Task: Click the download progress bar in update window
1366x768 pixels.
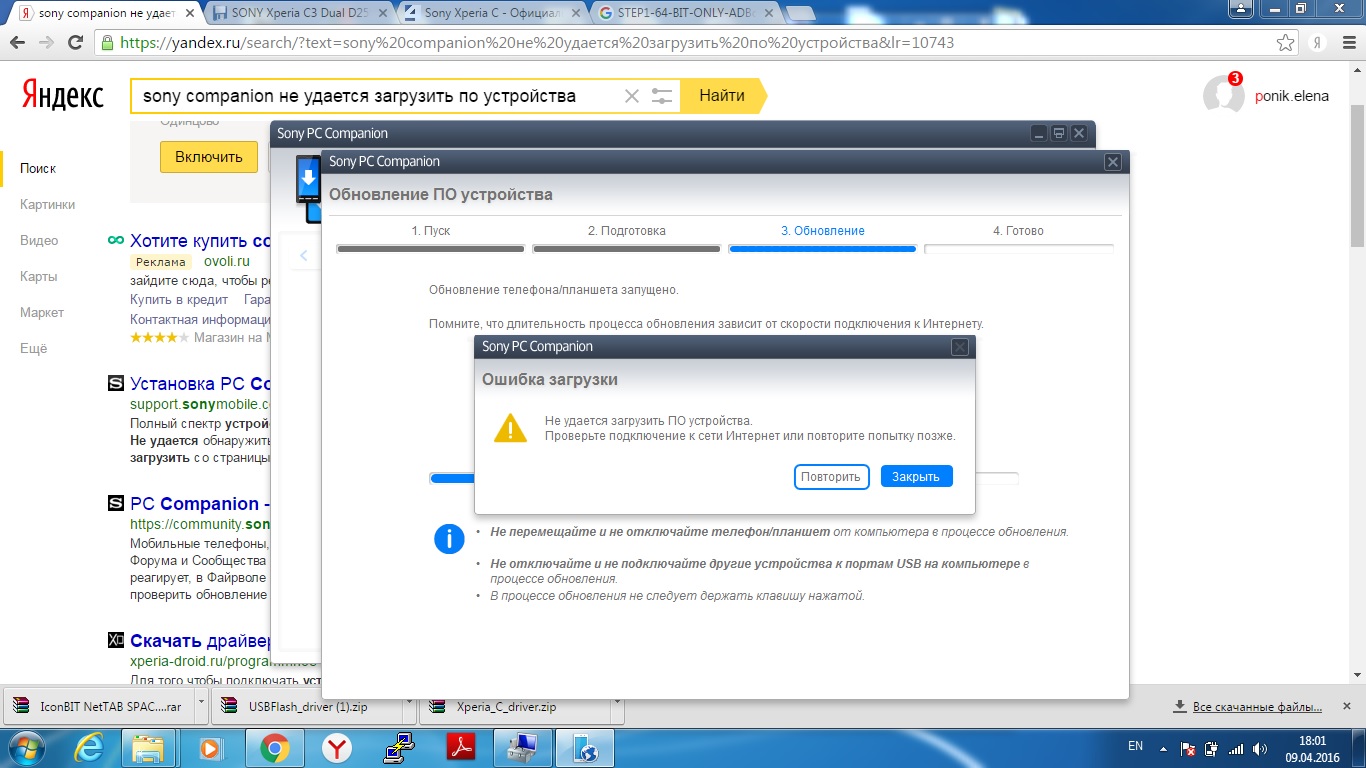Action: point(724,478)
